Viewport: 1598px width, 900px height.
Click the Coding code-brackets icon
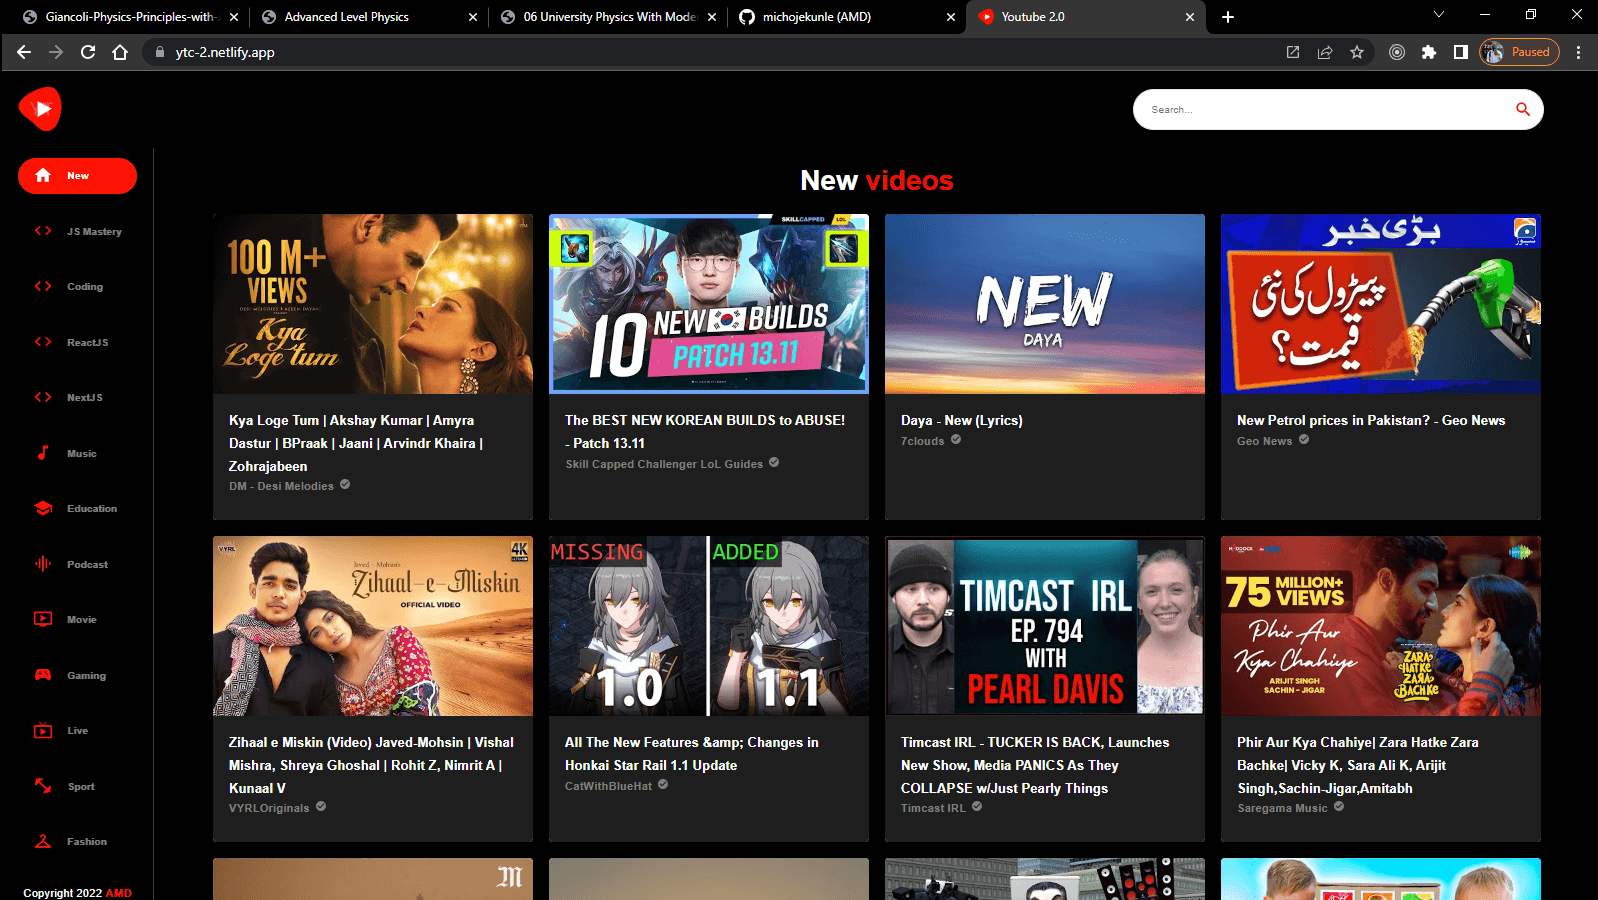coord(43,286)
